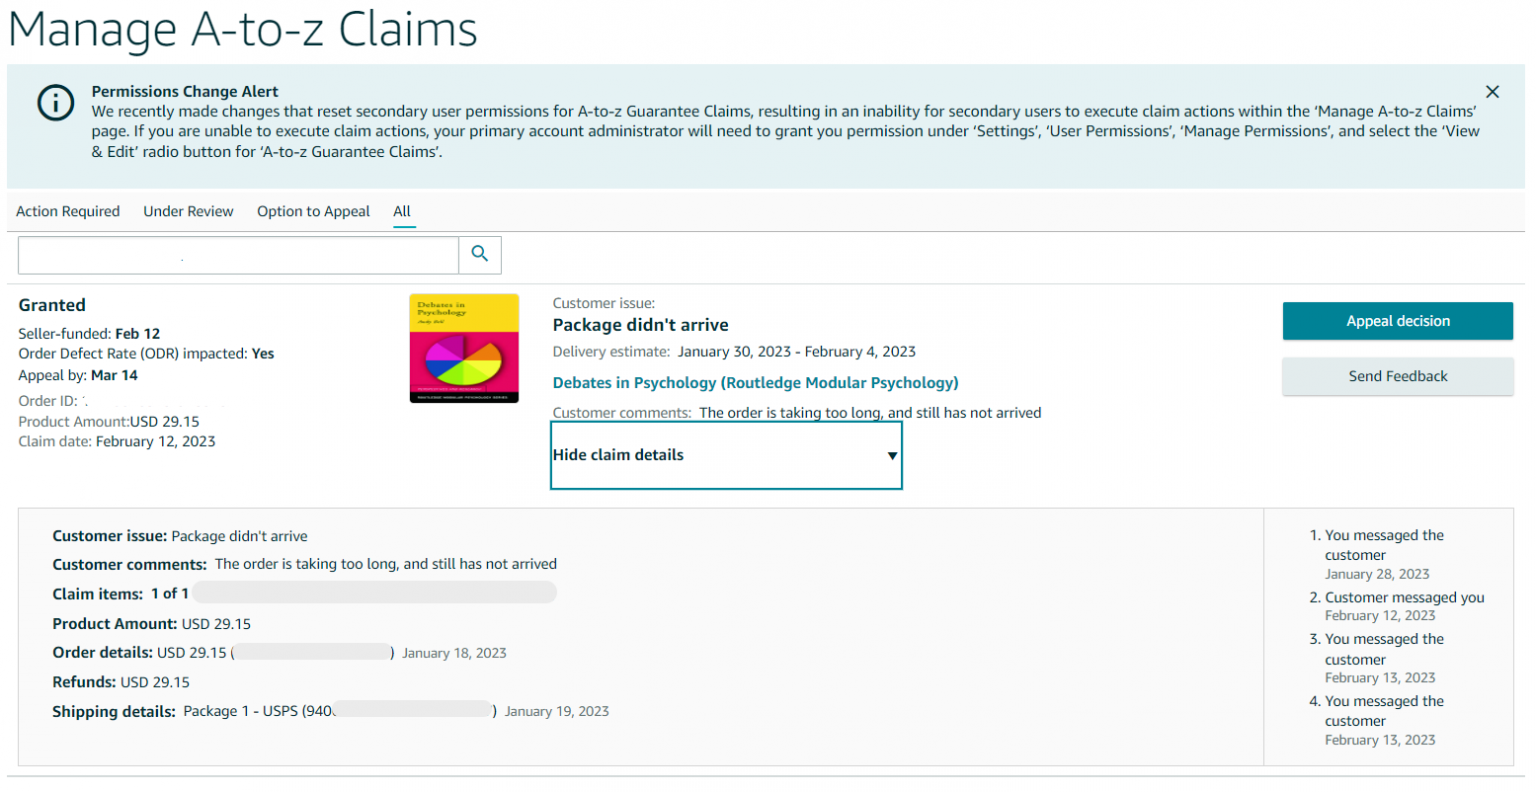Click the Hide claim details label
The height and width of the screenshot is (792, 1536).
tap(618, 455)
